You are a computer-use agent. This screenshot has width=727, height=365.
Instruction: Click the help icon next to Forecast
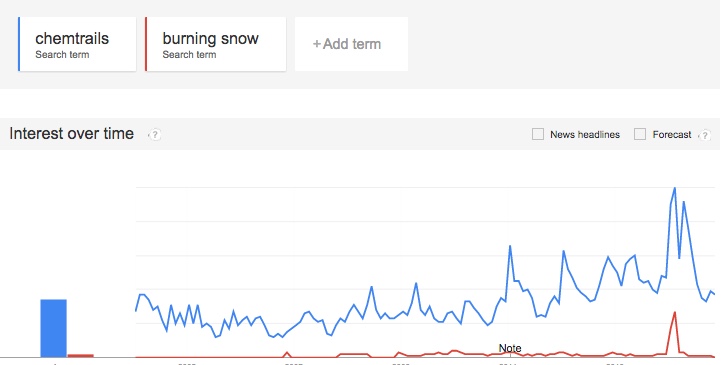coord(705,135)
